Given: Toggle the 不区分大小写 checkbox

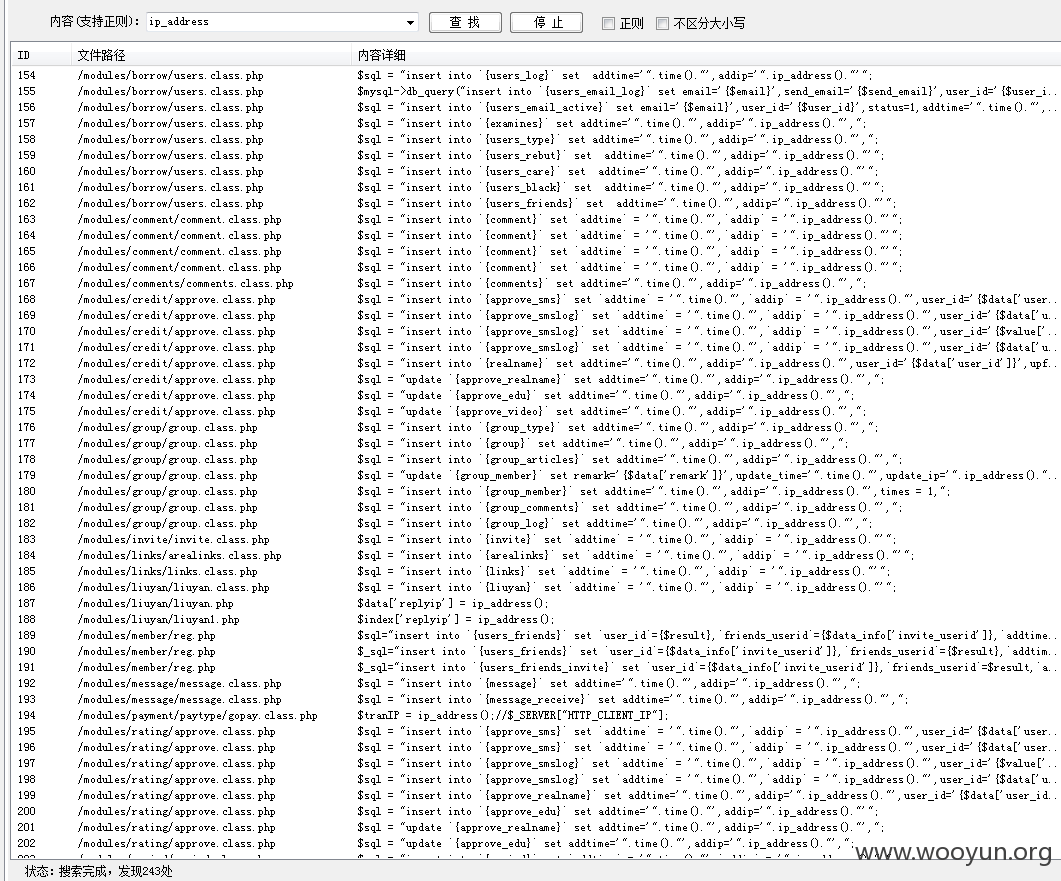Looking at the screenshot, I should click(x=662, y=24).
